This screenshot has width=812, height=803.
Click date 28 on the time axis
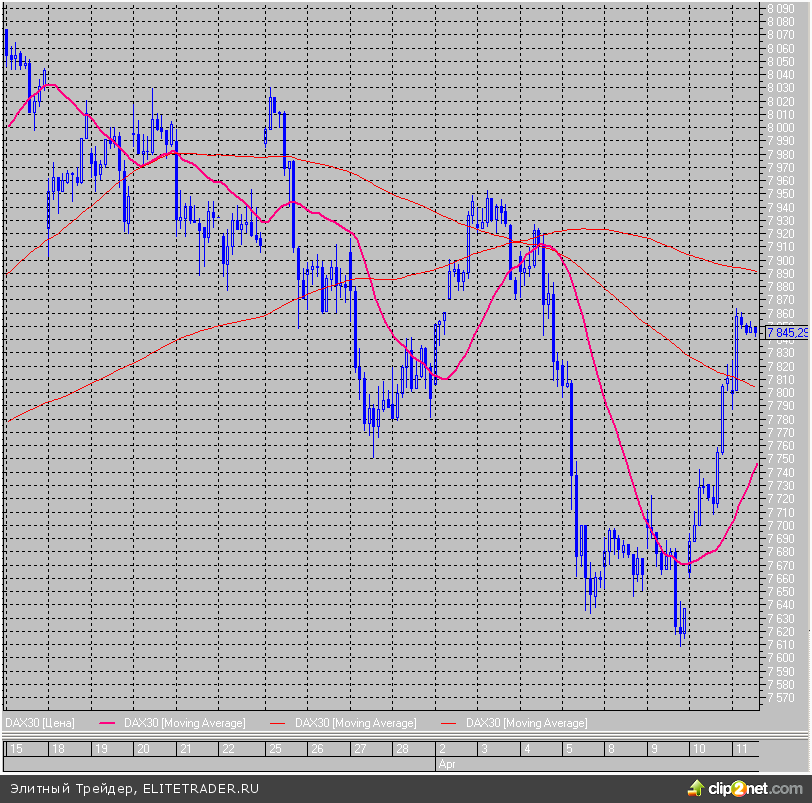click(x=401, y=748)
